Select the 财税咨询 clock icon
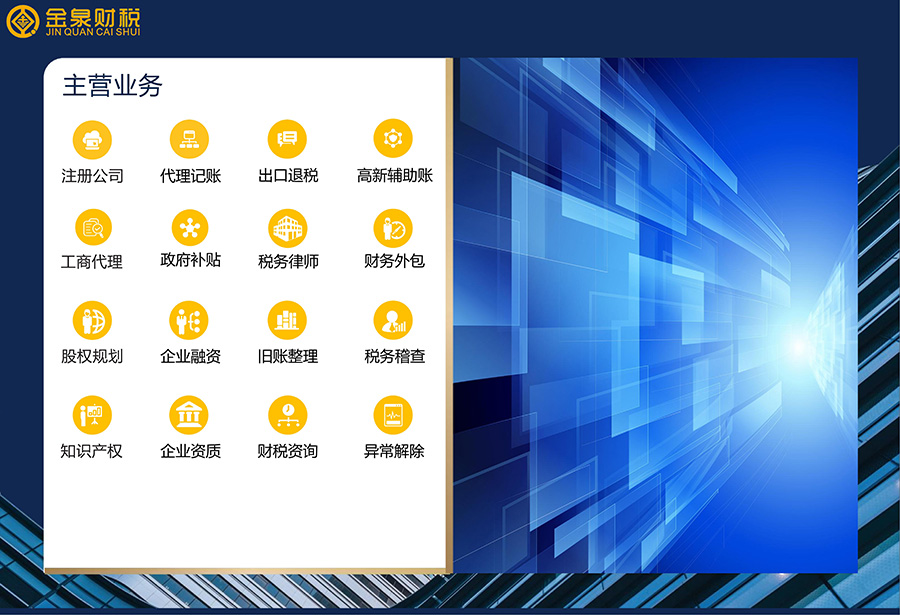 tap(288, 414)
